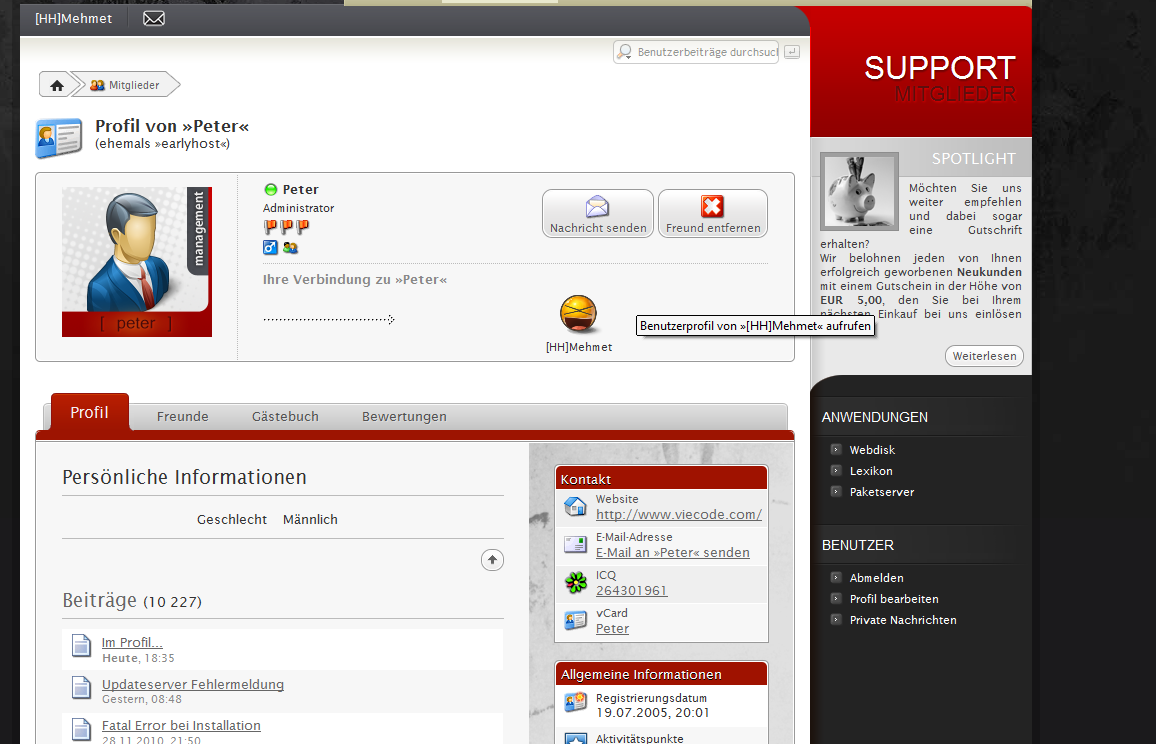
Task: Click the male gender symbol icon
Action: point(270,247)
